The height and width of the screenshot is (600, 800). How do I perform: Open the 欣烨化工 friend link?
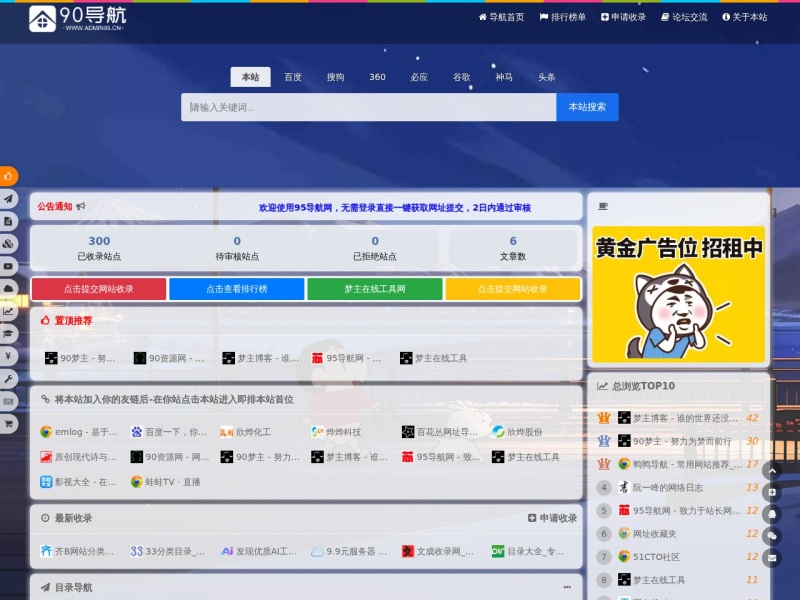[245, 432]
